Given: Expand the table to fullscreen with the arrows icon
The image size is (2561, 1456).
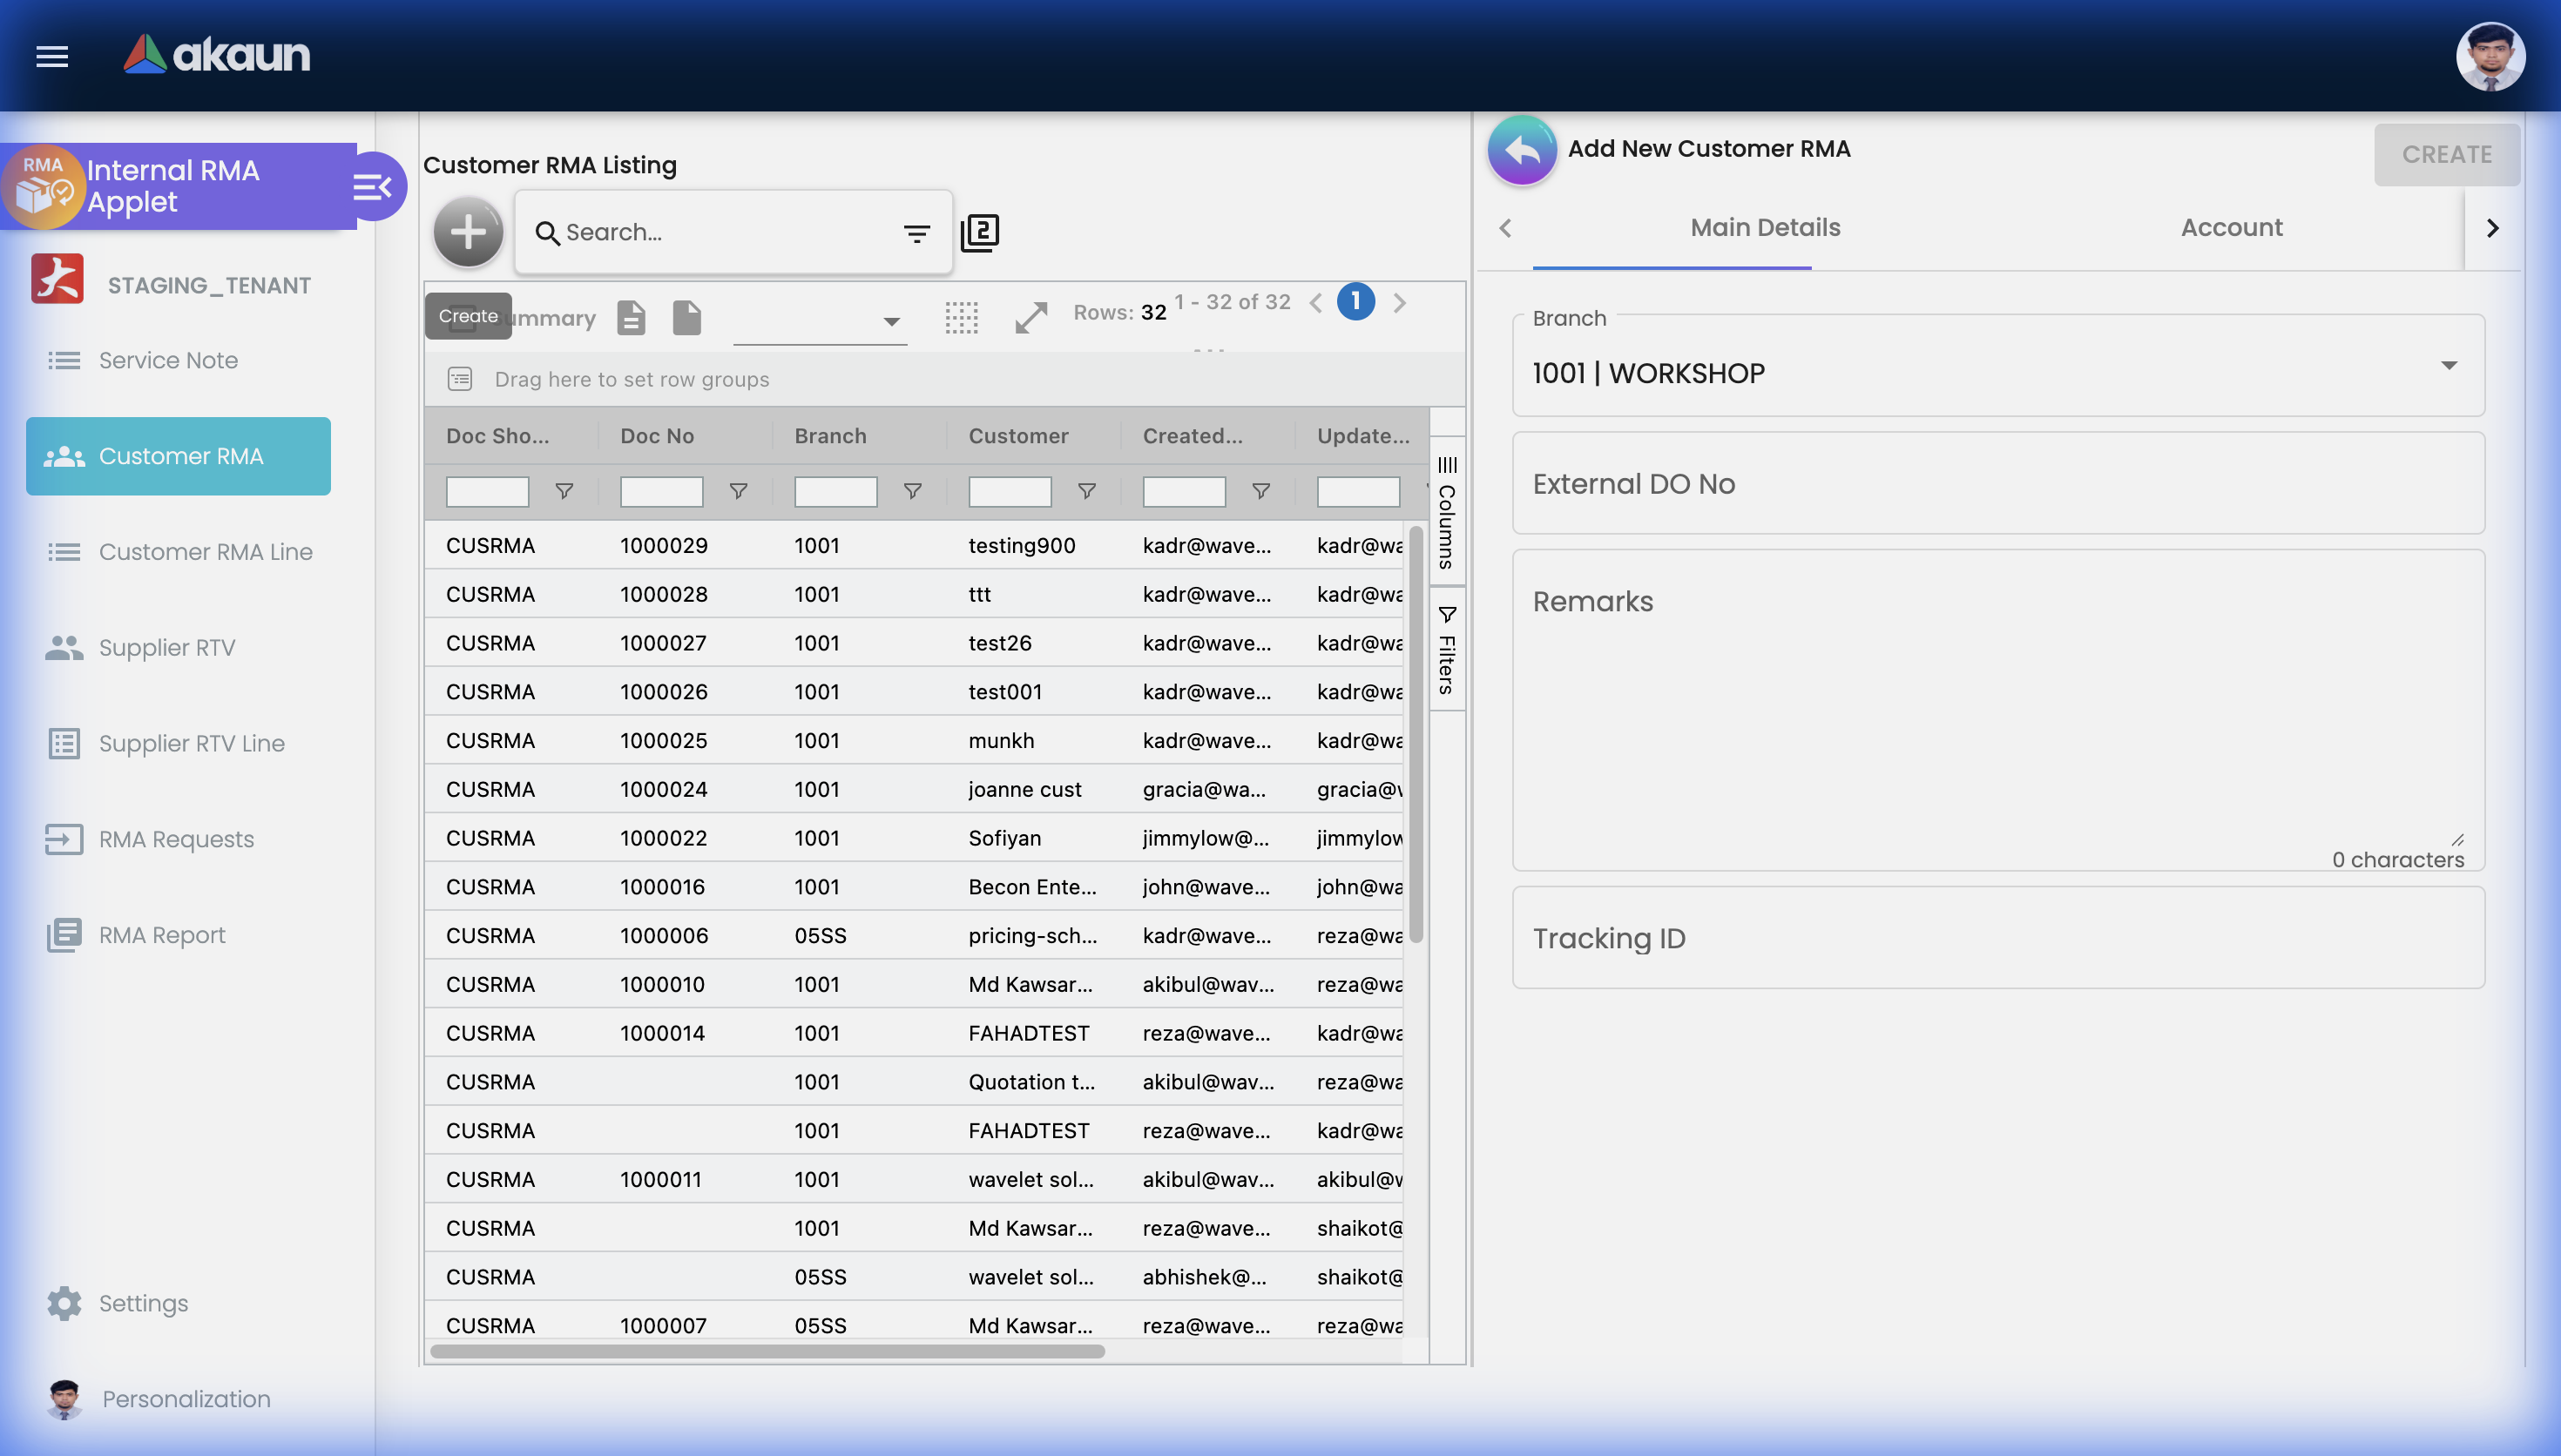Looking at the screenshot, I should (1031, 317).
